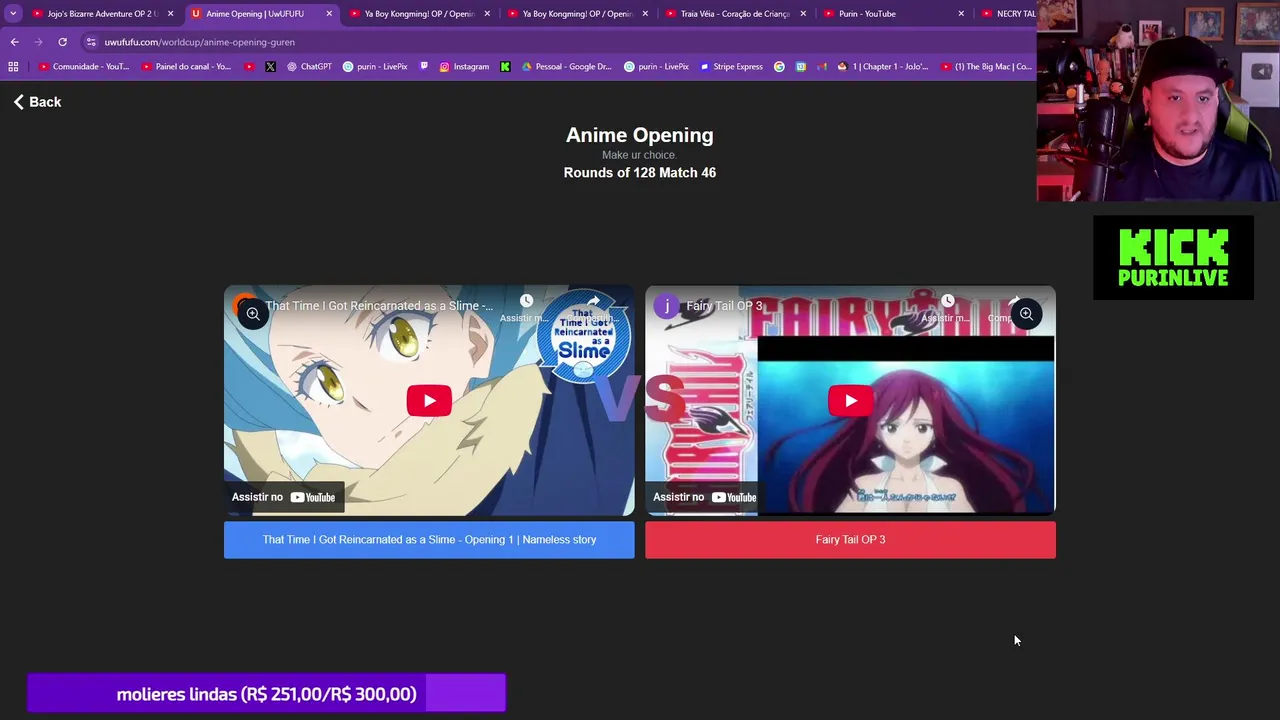Open the X (Twitter) bookmark icon
Image resolution: width=1280 pixels, height=720 pixels.
tap(270, 67)
